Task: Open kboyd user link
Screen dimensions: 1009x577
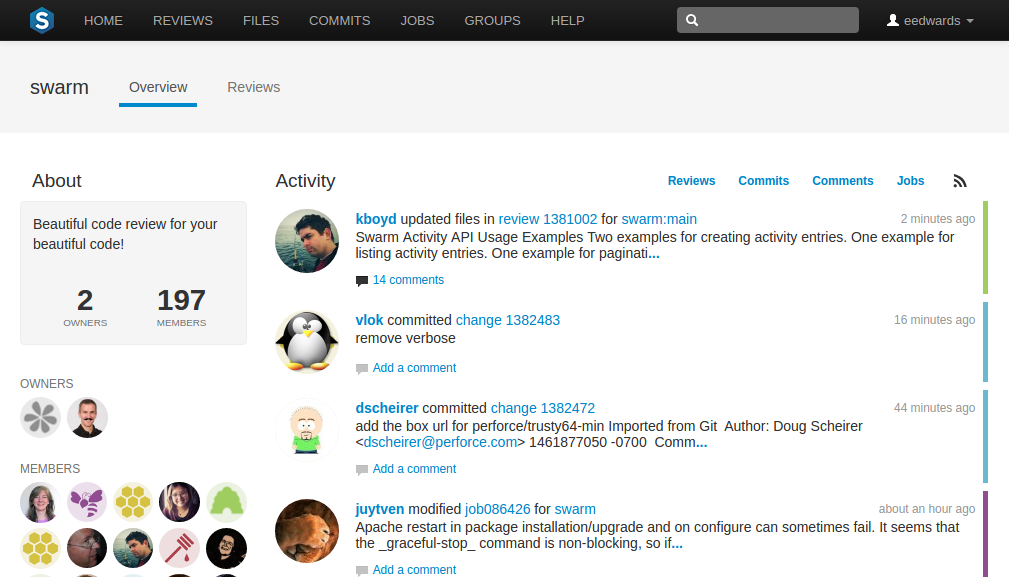Action: pos(376,219)
